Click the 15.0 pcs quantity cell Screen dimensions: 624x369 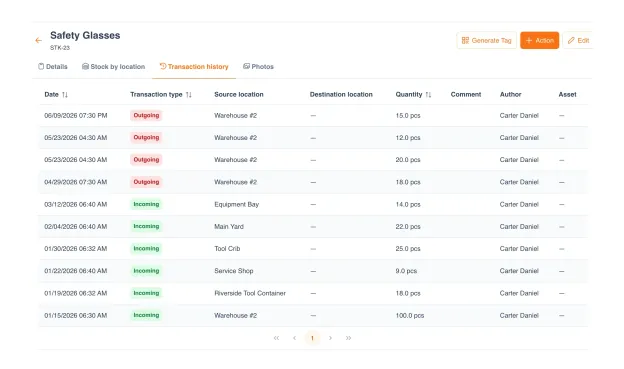tap(408, 115)
